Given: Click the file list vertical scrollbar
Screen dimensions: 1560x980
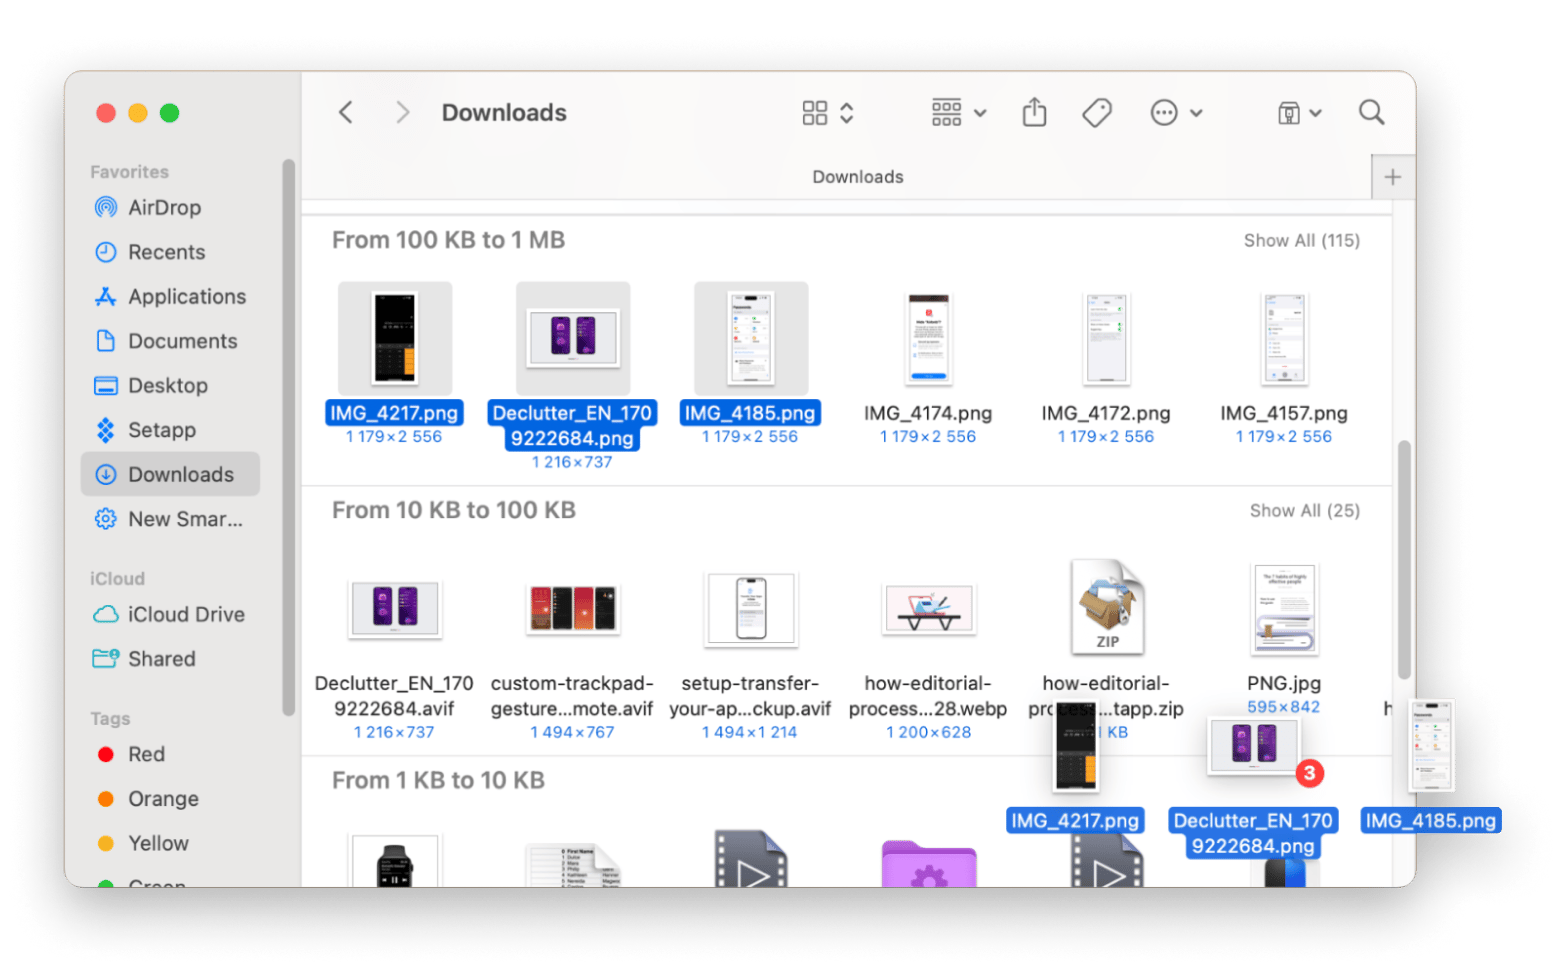Looking at the screenshot, I should tap(1403, 560).
